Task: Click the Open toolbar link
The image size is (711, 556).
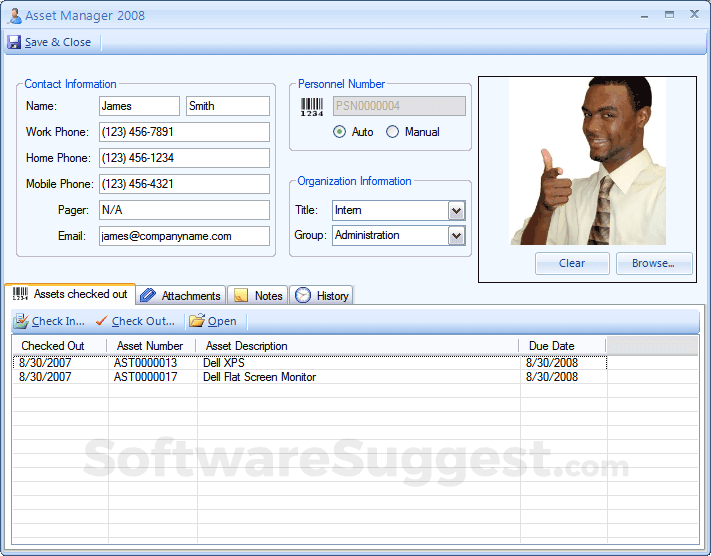Action: click(x=222, y=321)
